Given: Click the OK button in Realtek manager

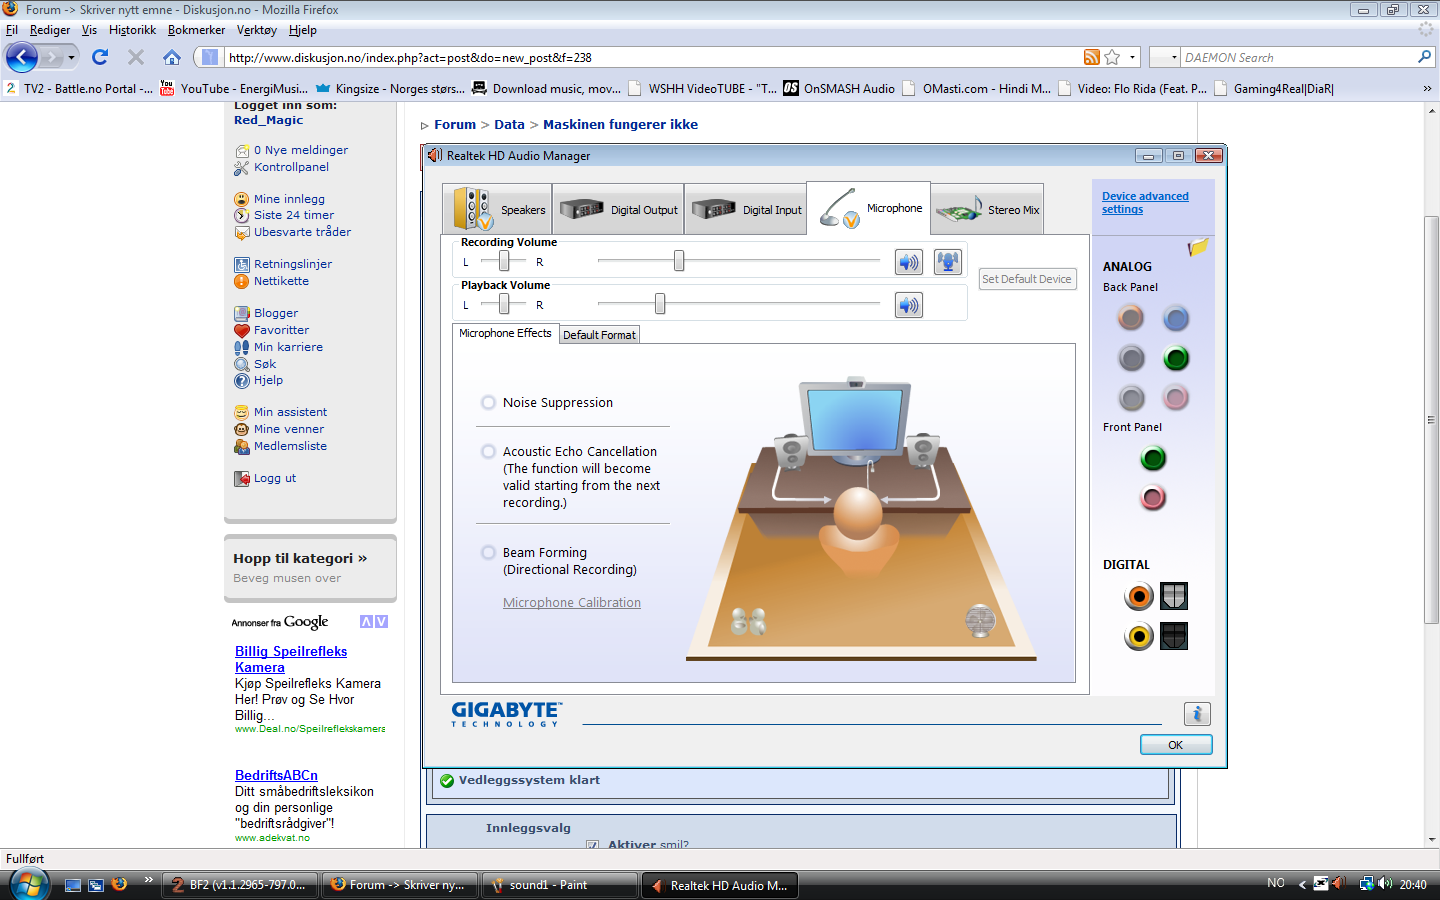Looking at the screenshot, I should [x=1176, y=745].
